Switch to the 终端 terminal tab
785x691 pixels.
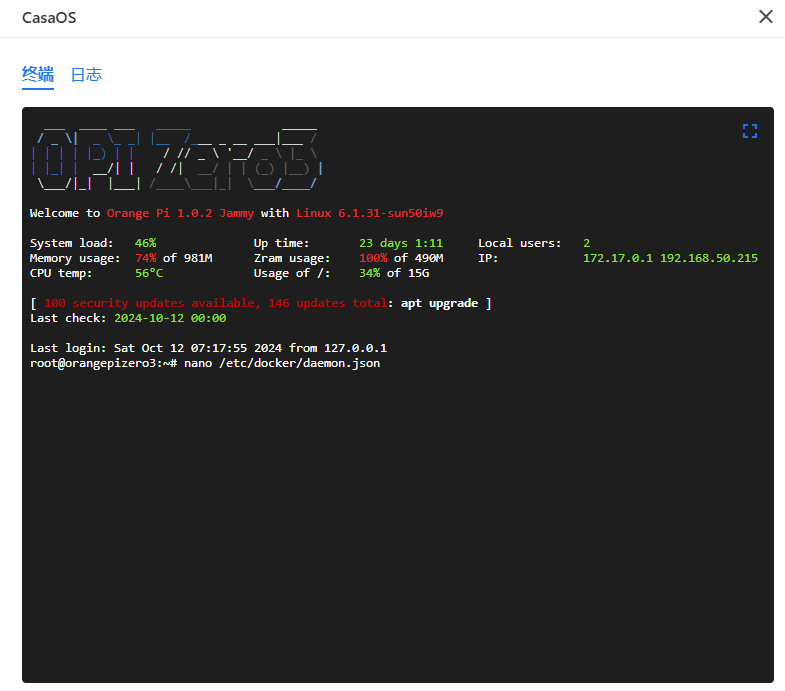(38, 75)
